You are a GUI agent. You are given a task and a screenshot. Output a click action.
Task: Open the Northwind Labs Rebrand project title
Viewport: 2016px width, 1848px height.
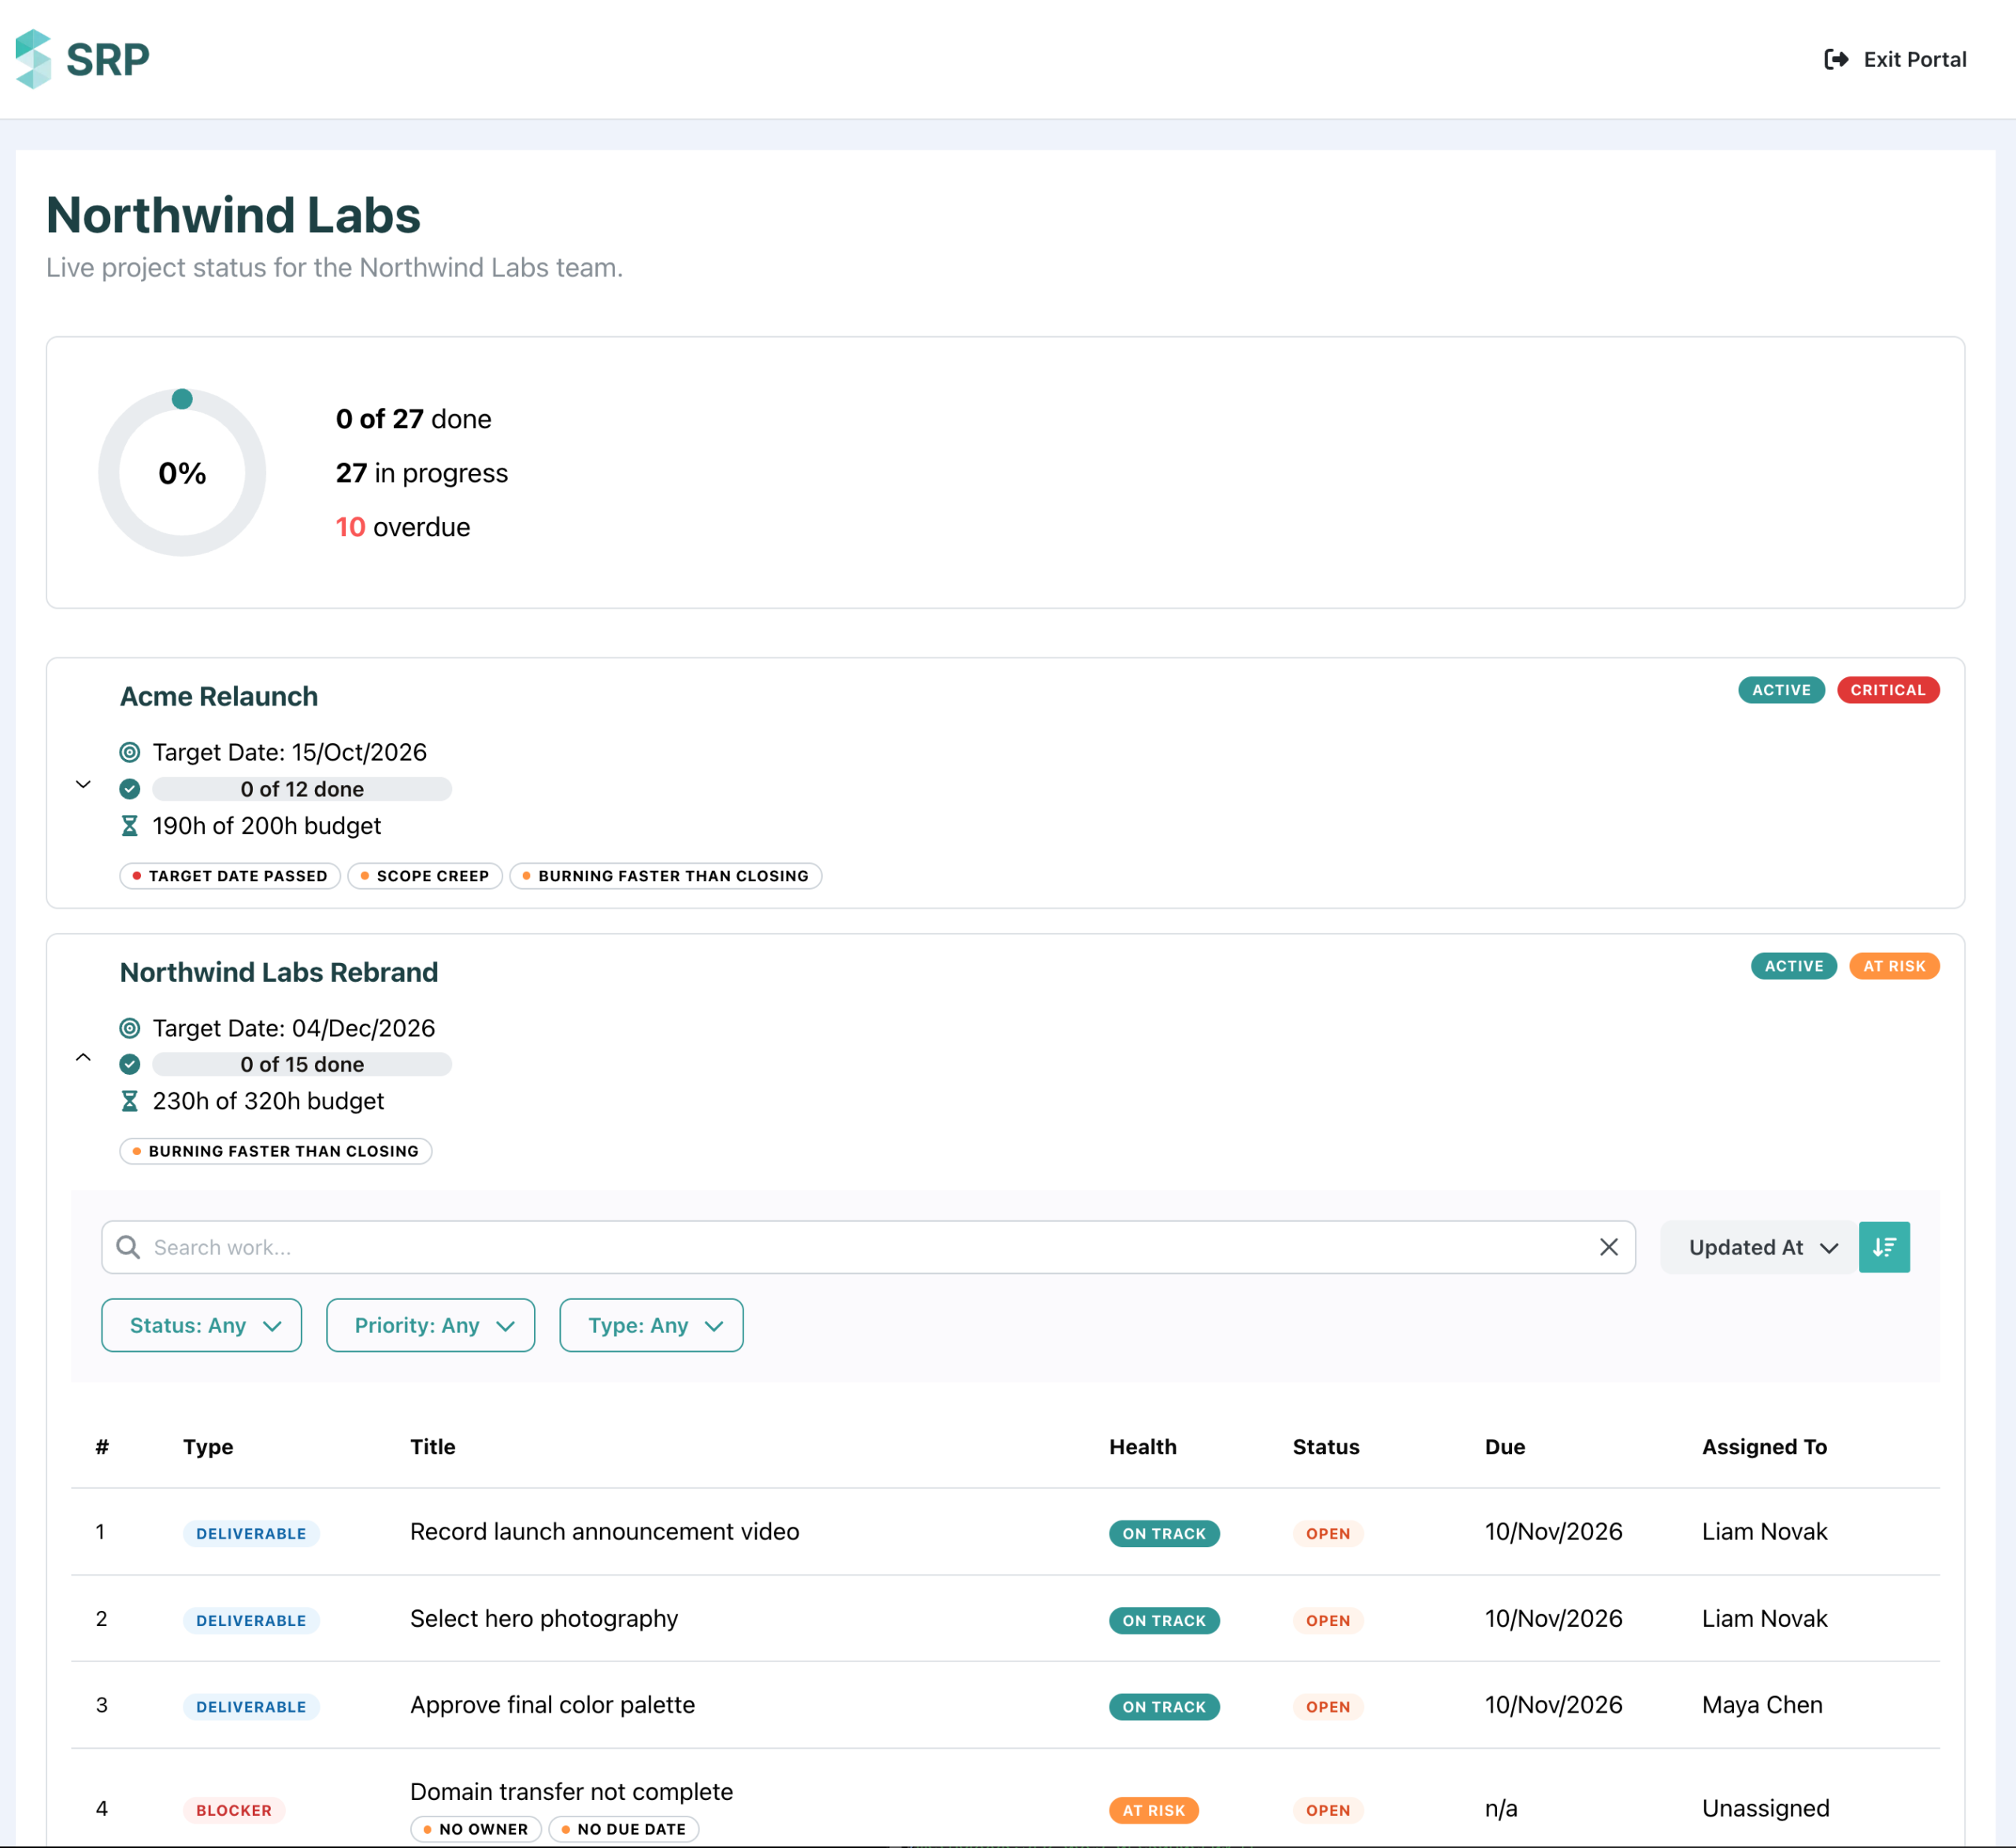pos(279,972)
